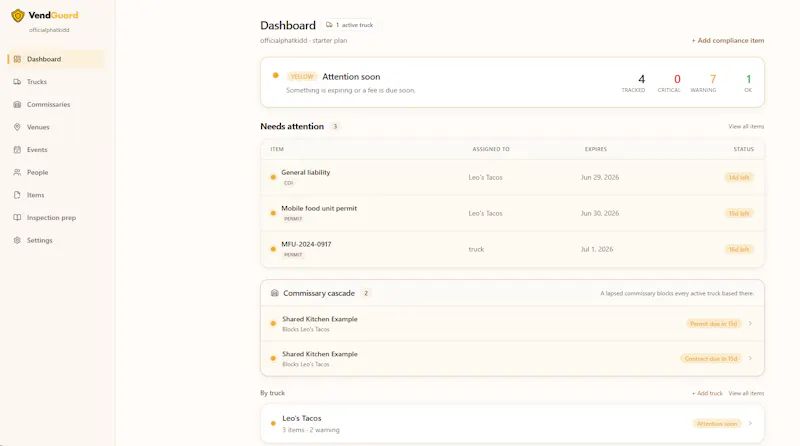Open Settings in sidebar
The height and width of the screenshot is (446, 800).
coord(56,240)
